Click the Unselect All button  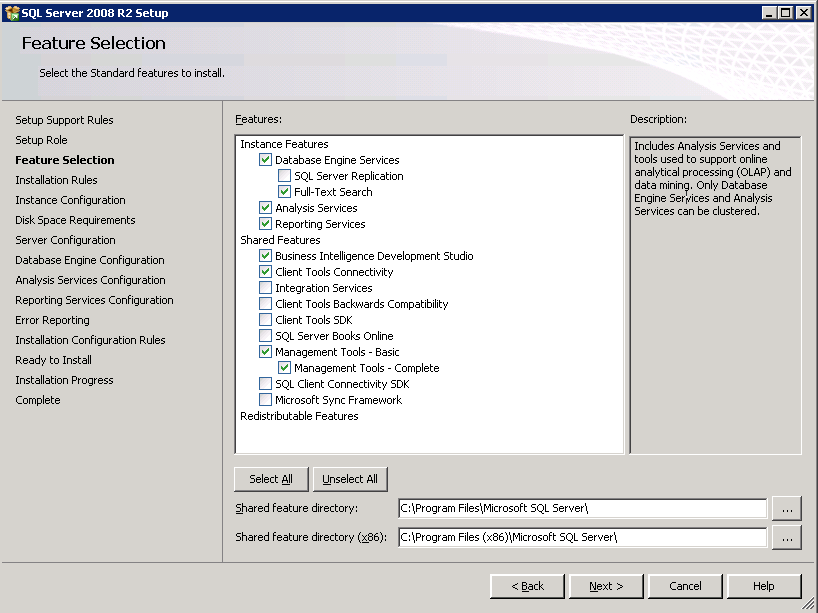pos(350,479)
